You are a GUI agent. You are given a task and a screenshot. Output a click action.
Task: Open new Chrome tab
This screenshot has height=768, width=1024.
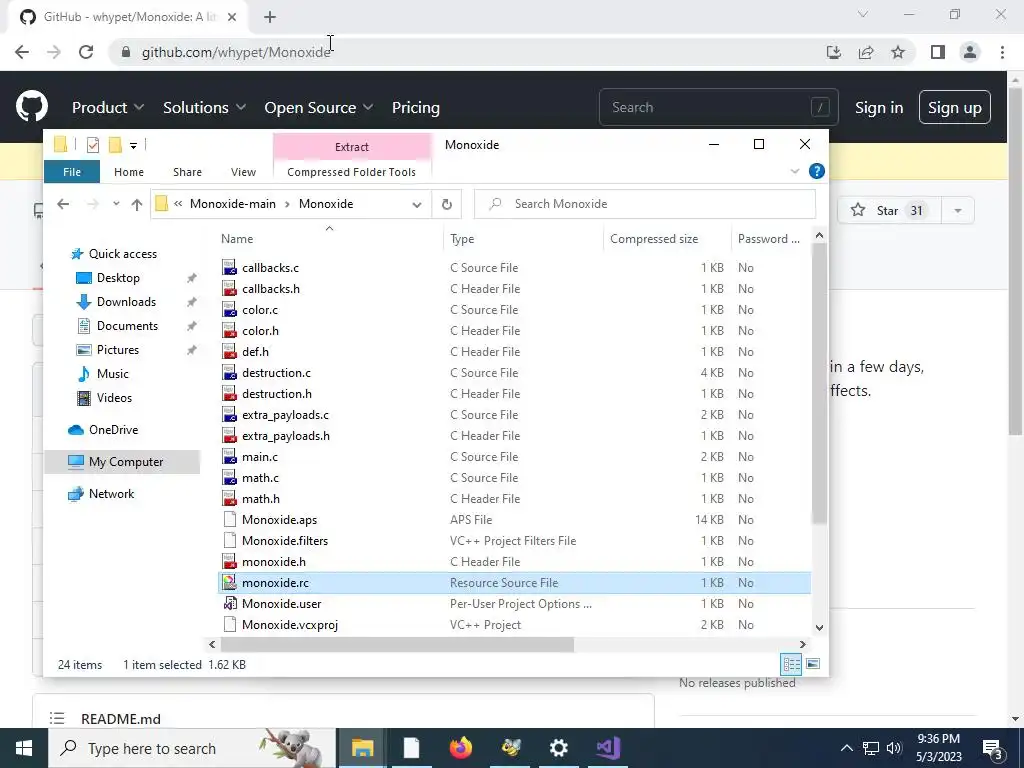[x=270, y=17]
